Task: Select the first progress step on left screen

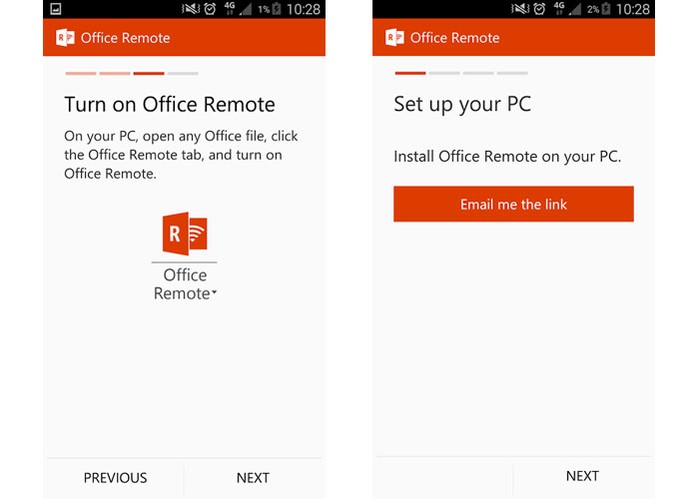Action: tap(81, 74)
